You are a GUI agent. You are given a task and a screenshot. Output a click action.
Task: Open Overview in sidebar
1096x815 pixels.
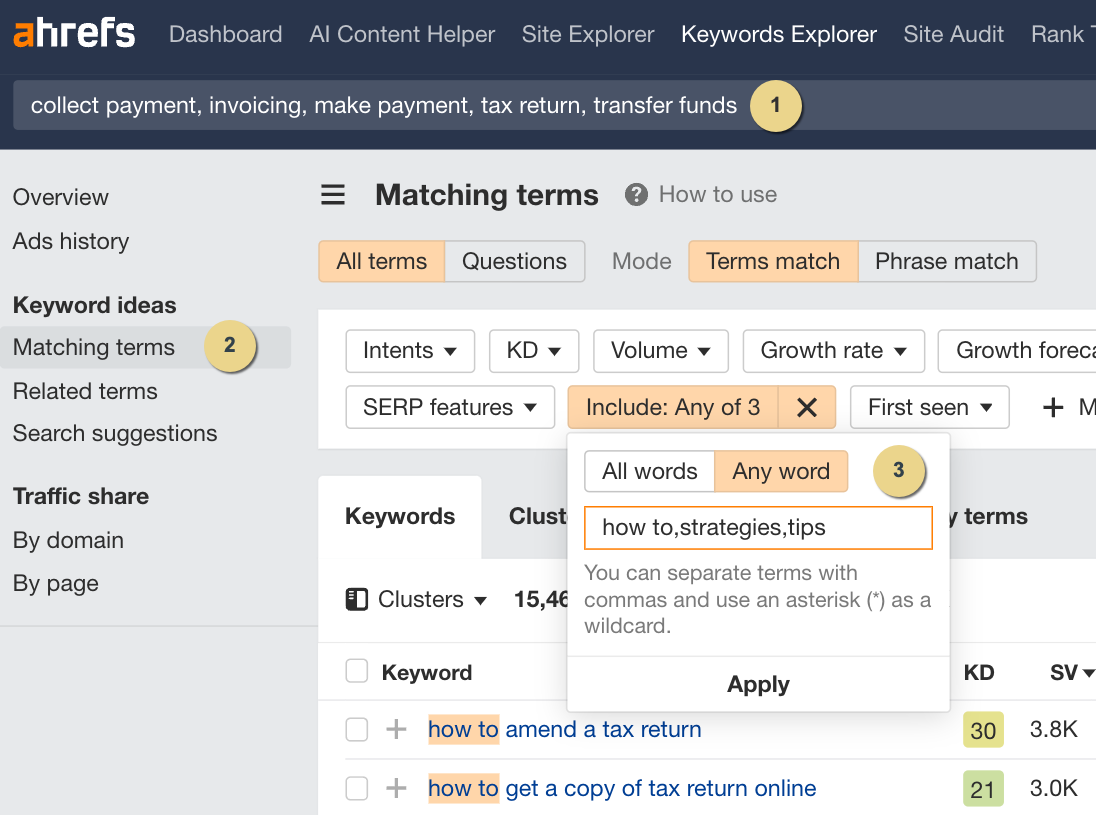tap(61, 197)
